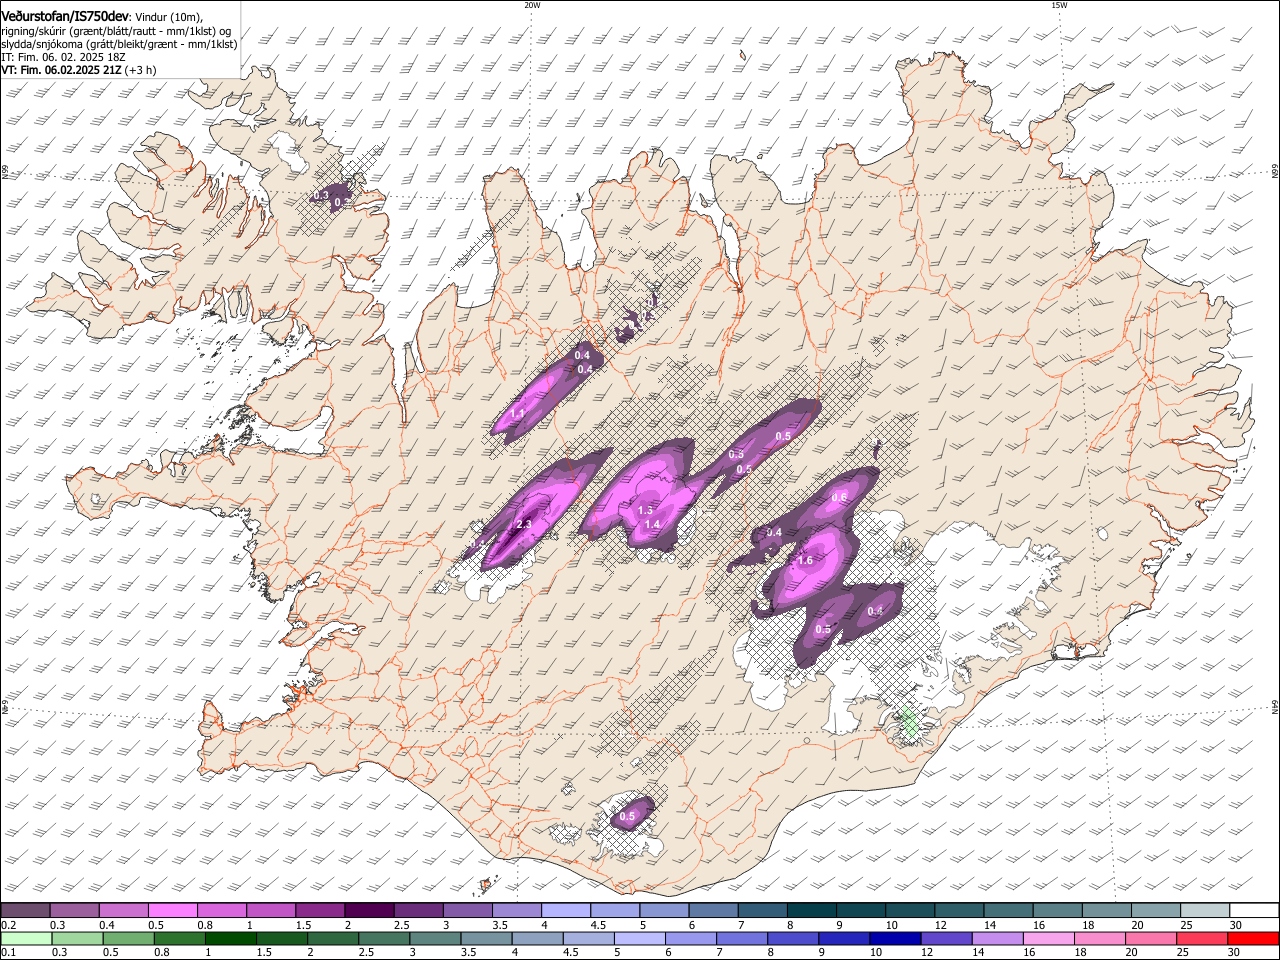
Task: Click the 'VT: Fim. 06.02.2025 21Z (+3 h)' line
Action: pos(78,71)
